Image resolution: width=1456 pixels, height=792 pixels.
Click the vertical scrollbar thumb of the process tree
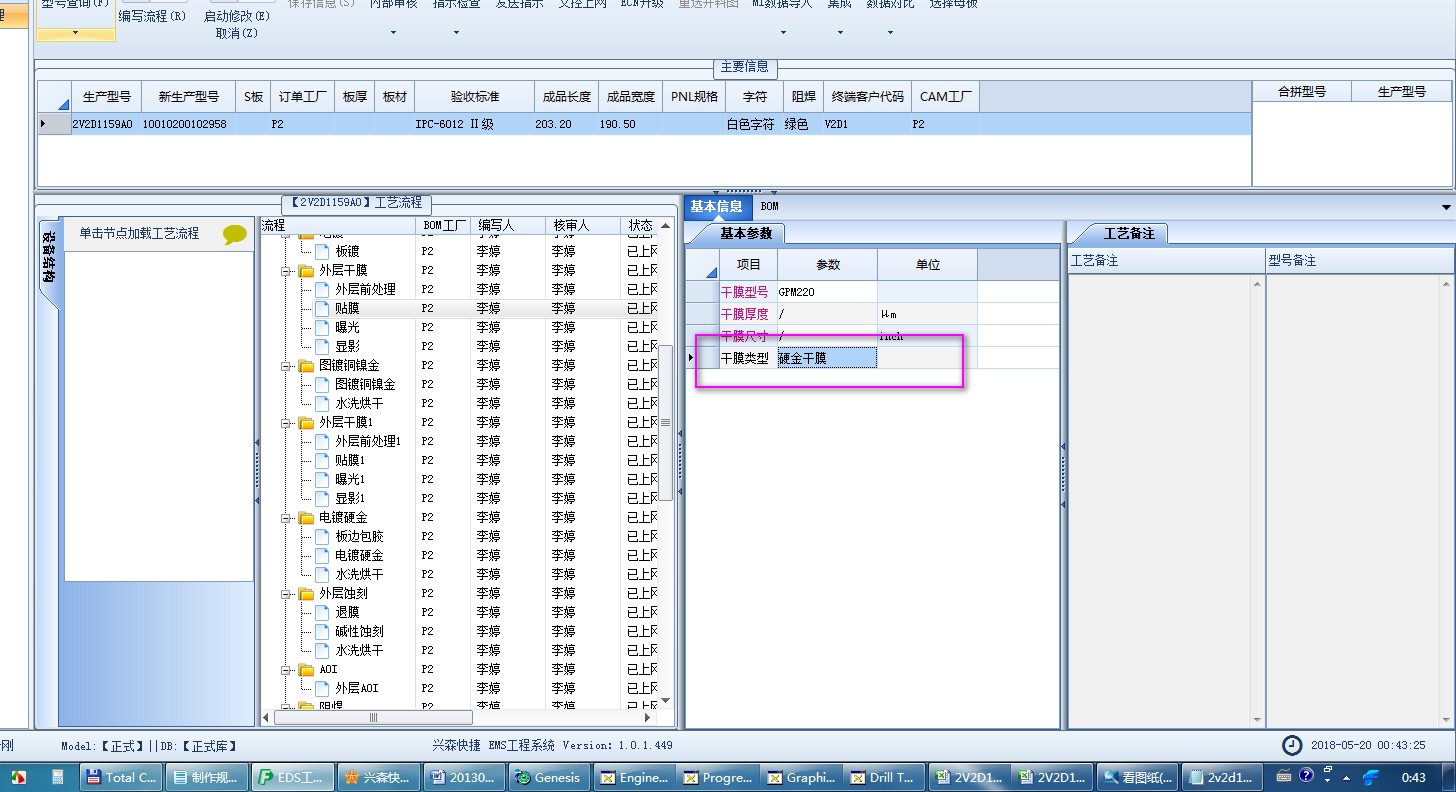coord(665,423)
